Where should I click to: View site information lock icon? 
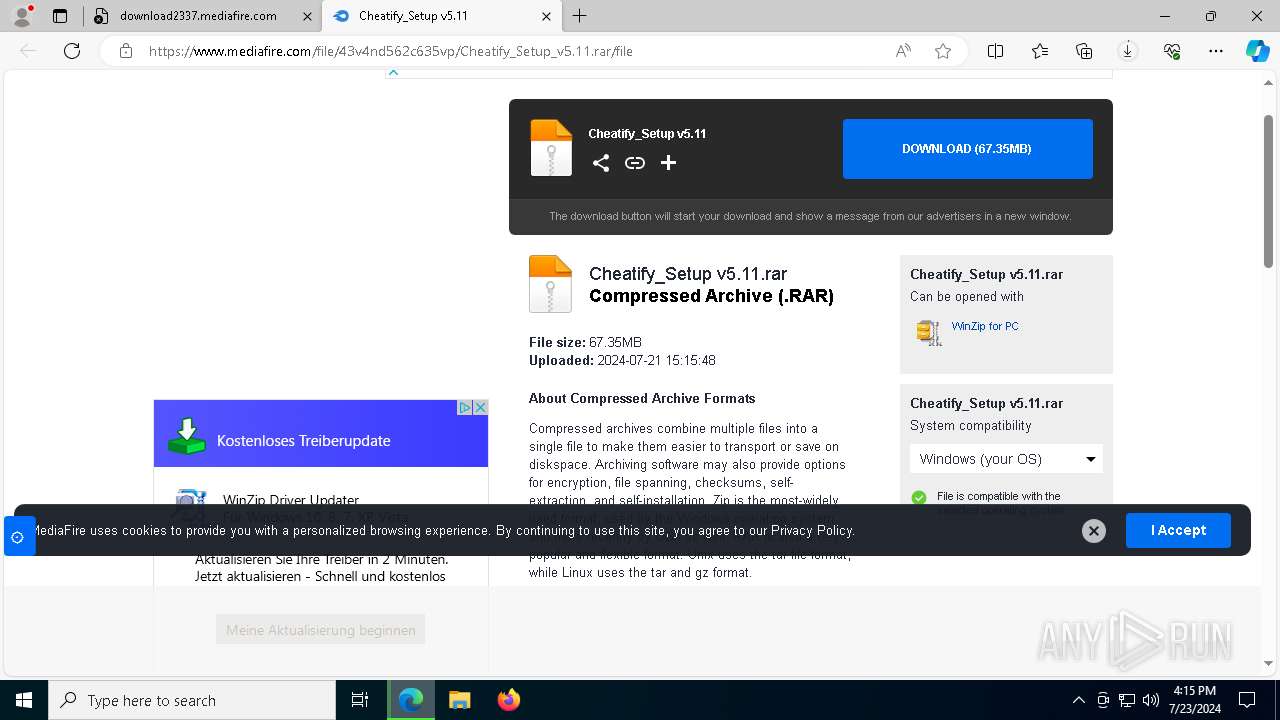click(x=126, y=51)
